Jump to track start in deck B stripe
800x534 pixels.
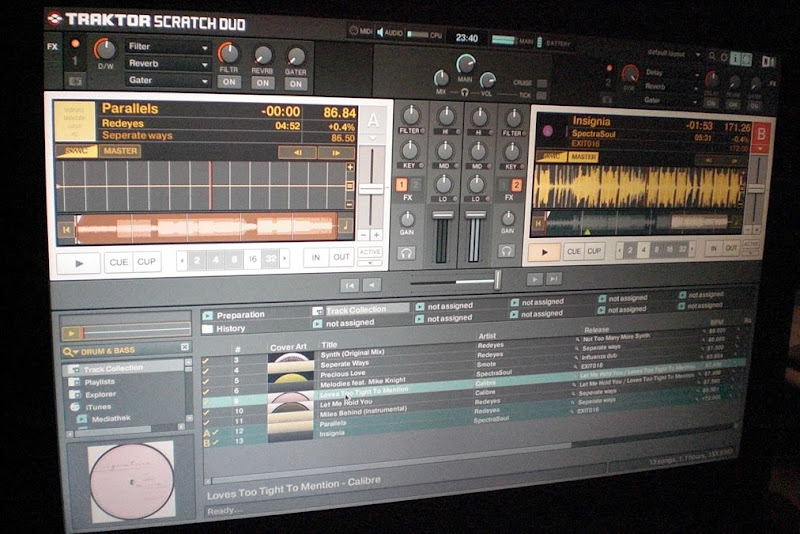538,223
